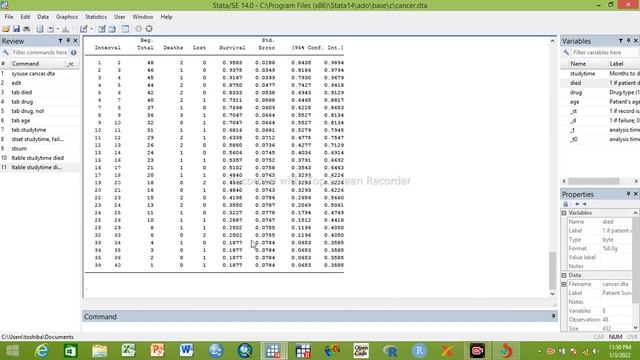
Task: Click the Save floppy disk icon
Action: (16, 29)
